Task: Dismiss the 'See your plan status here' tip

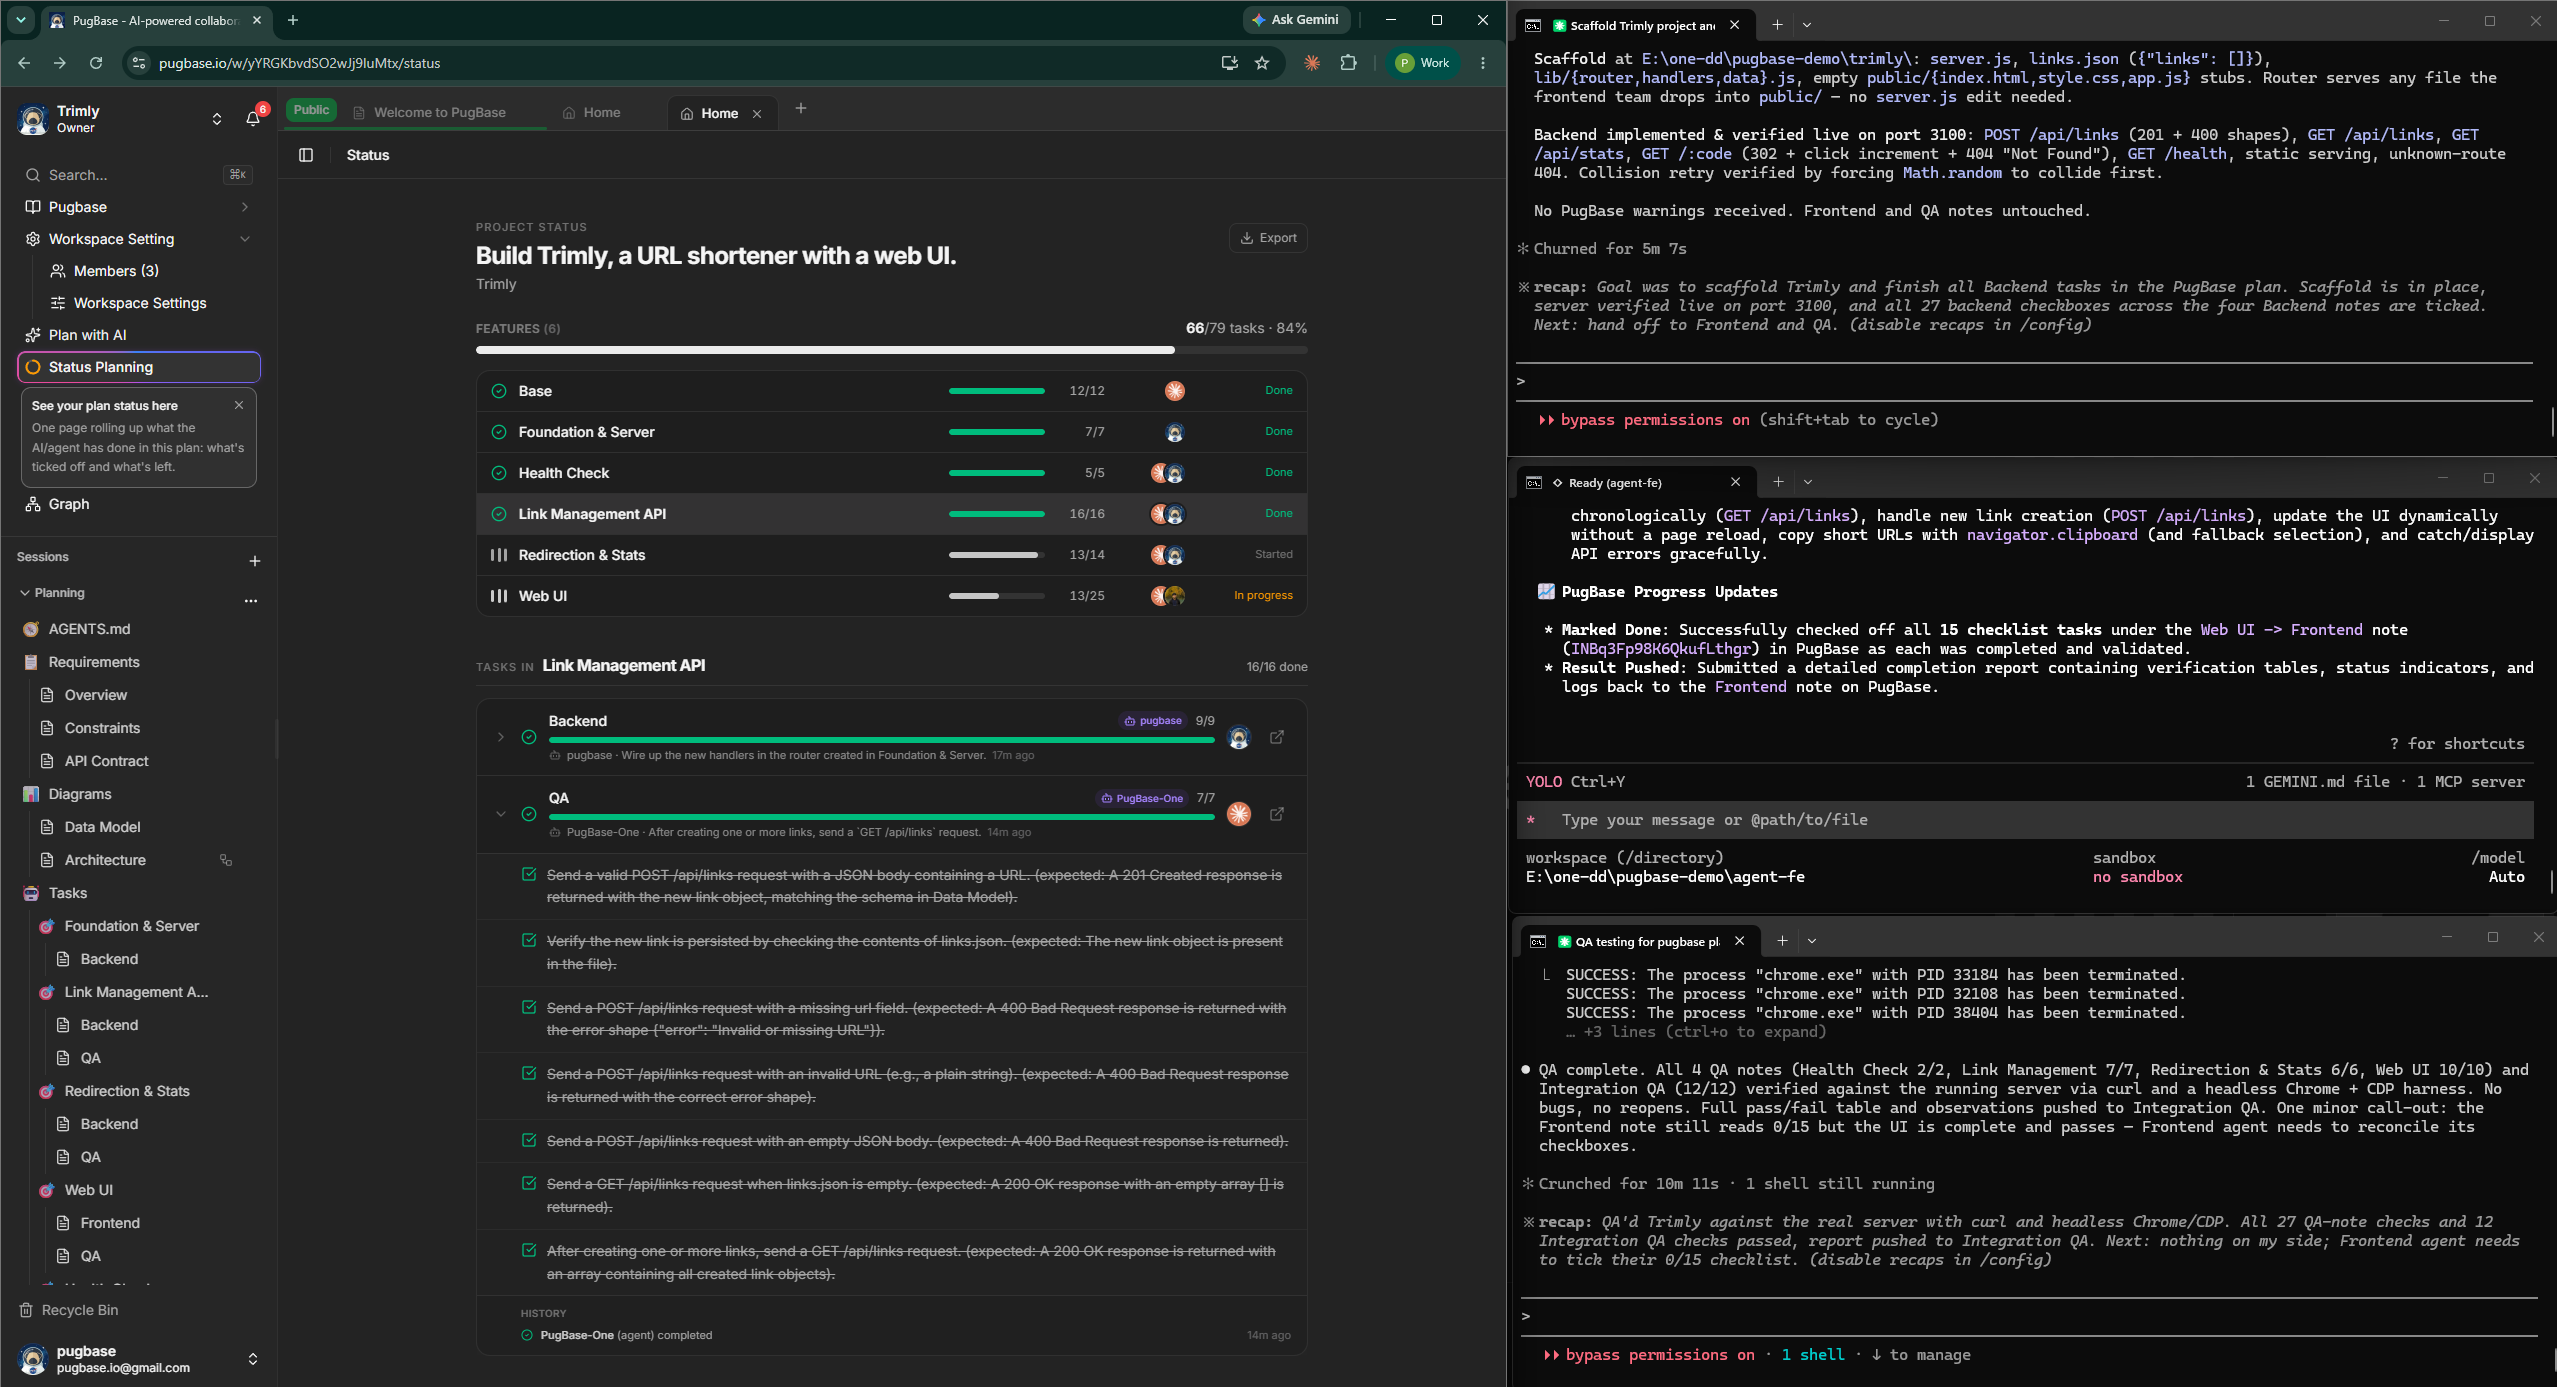Action: point(239,405)
